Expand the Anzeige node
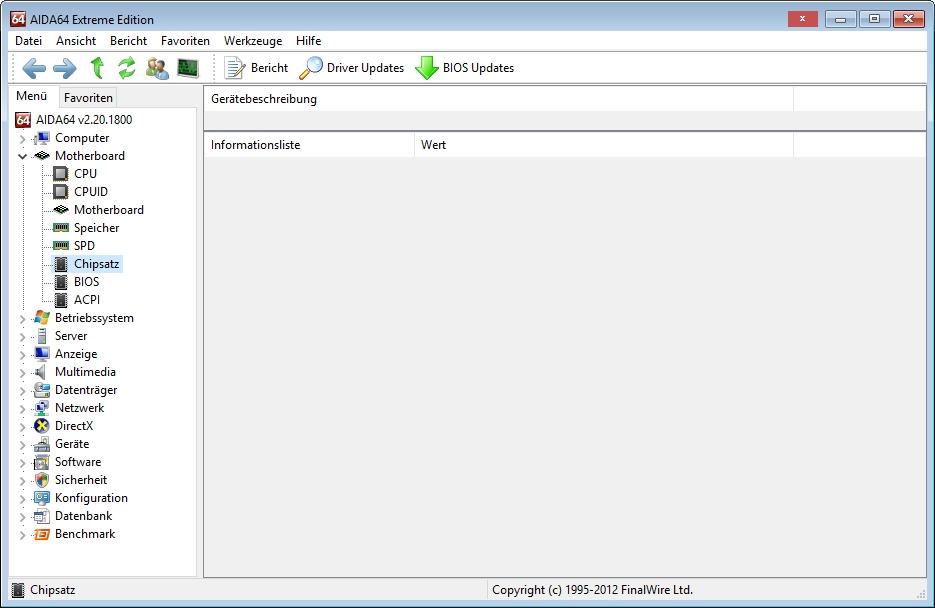Image resolution: width=935 pixels, height=608 pixels. point(22,355)
